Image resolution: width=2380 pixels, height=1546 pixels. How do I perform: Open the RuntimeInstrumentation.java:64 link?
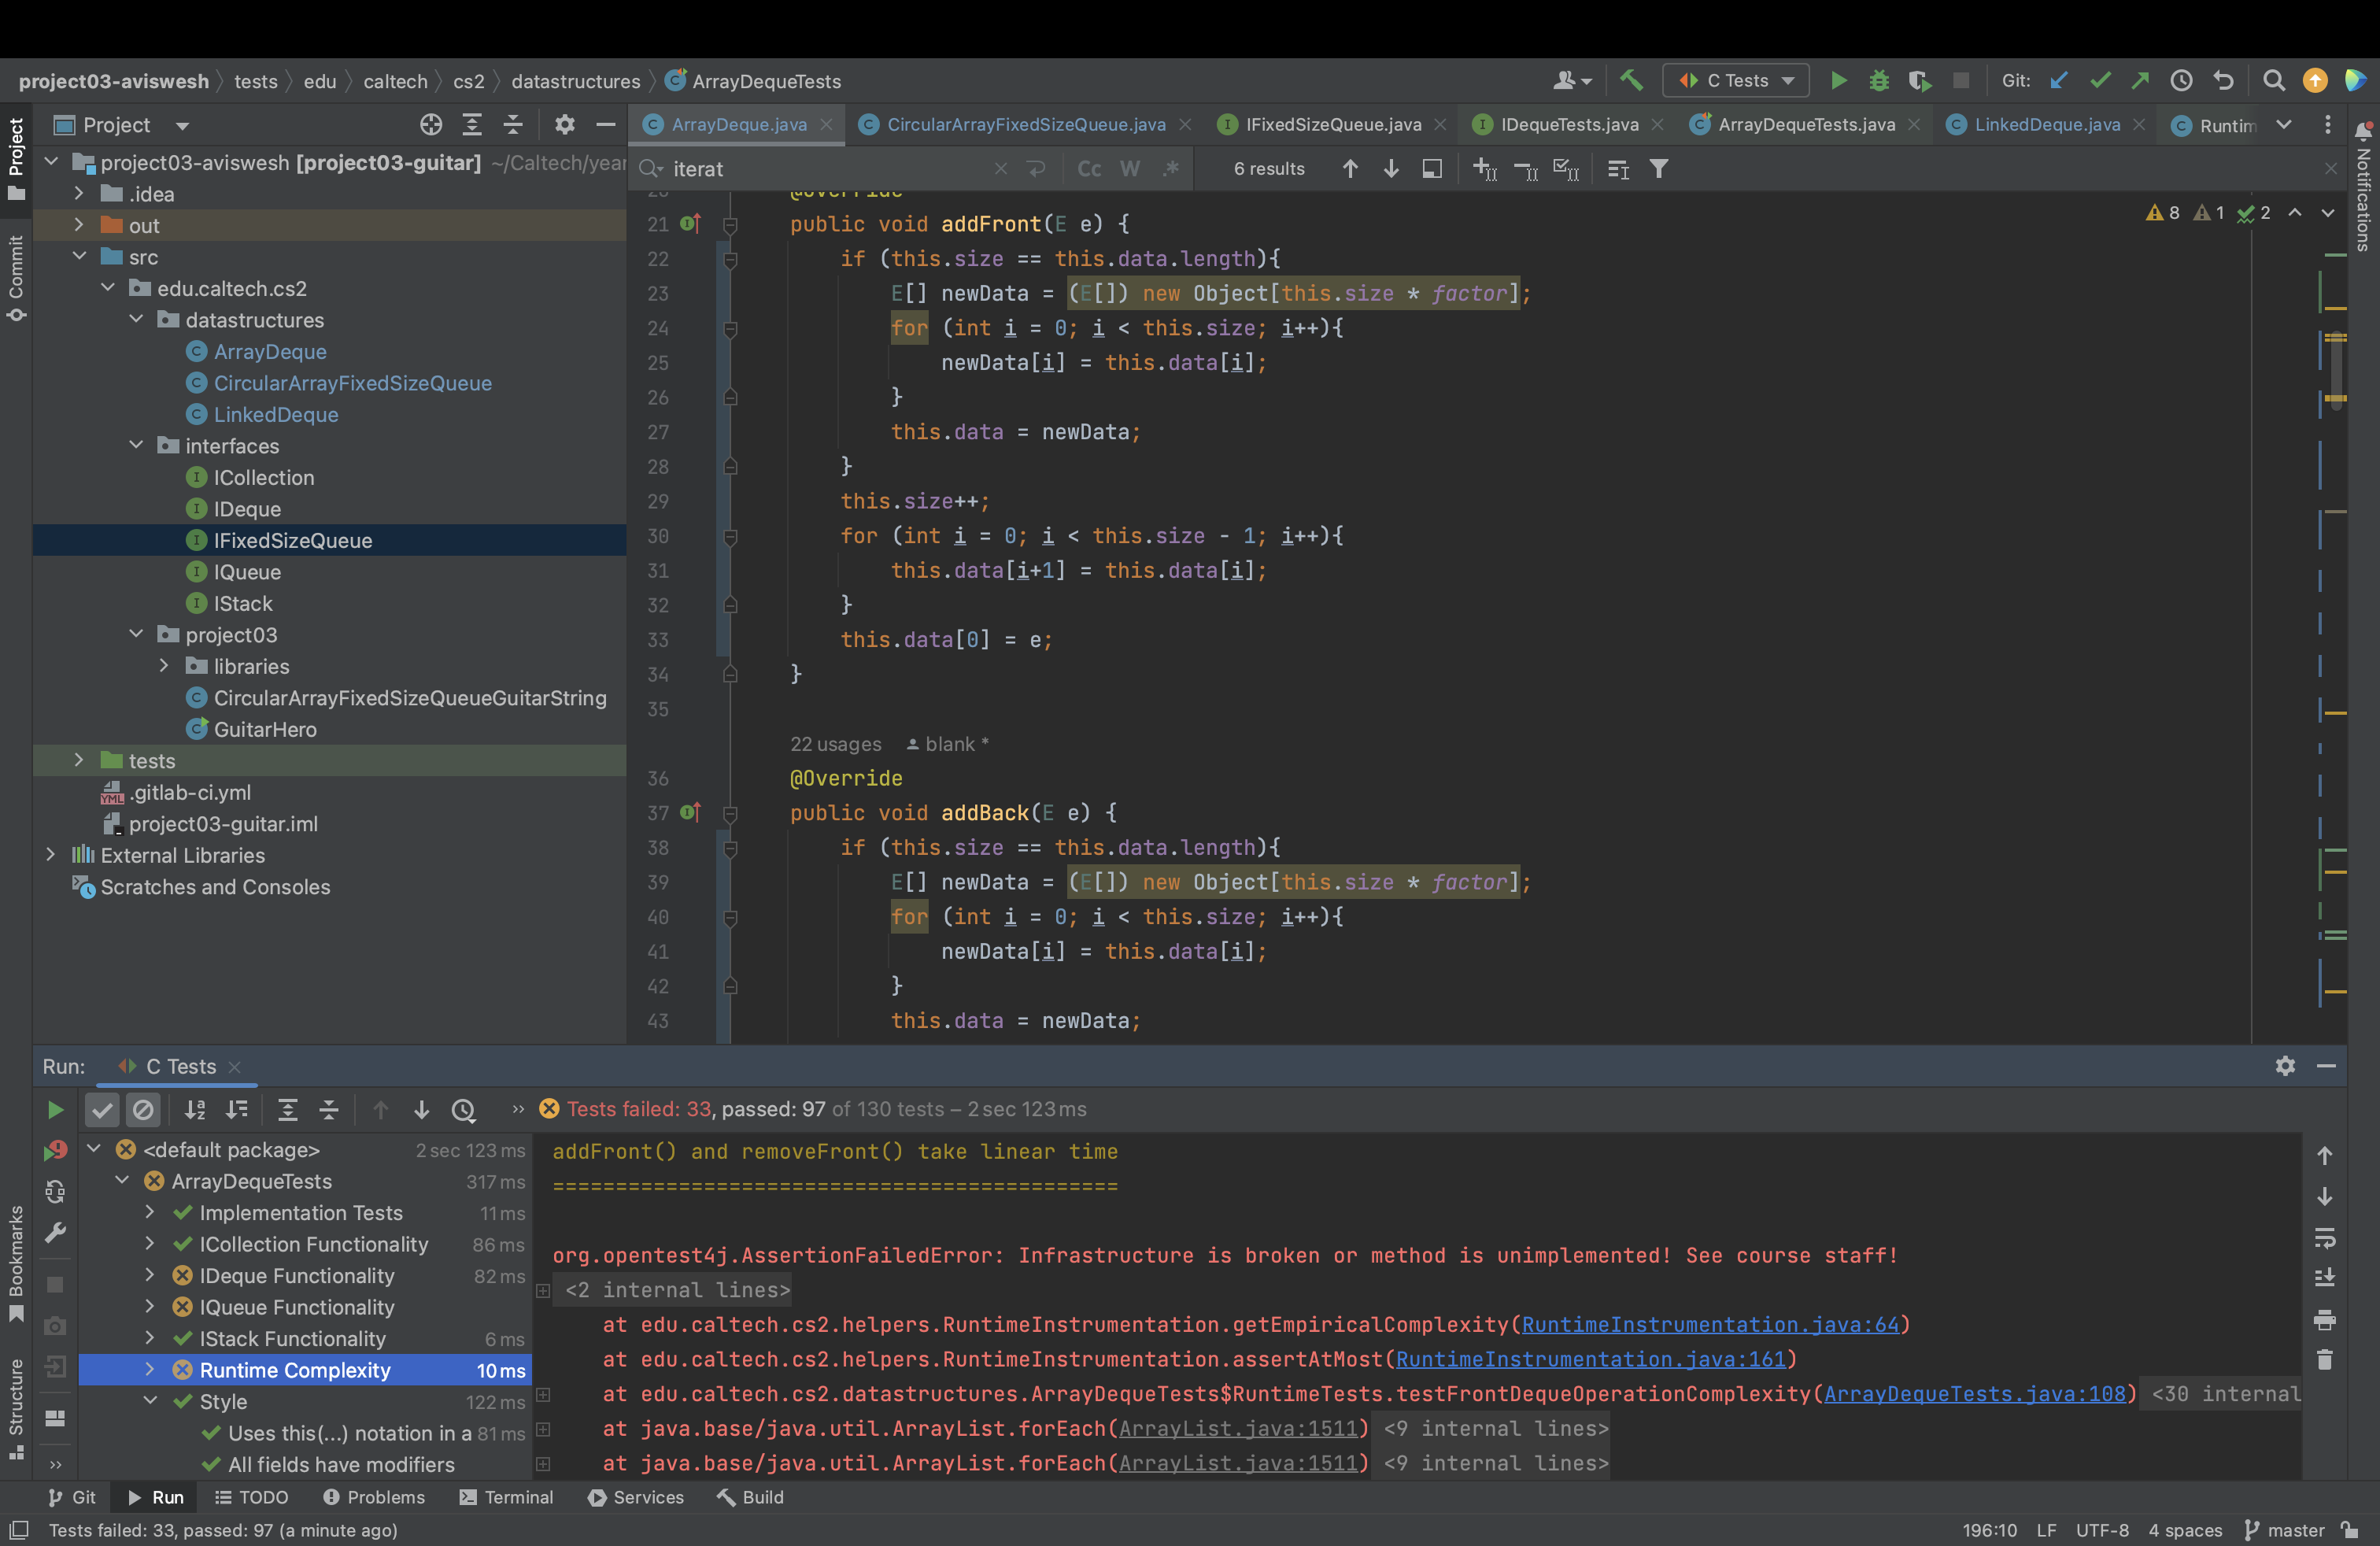click(x=1709, y=1324)
